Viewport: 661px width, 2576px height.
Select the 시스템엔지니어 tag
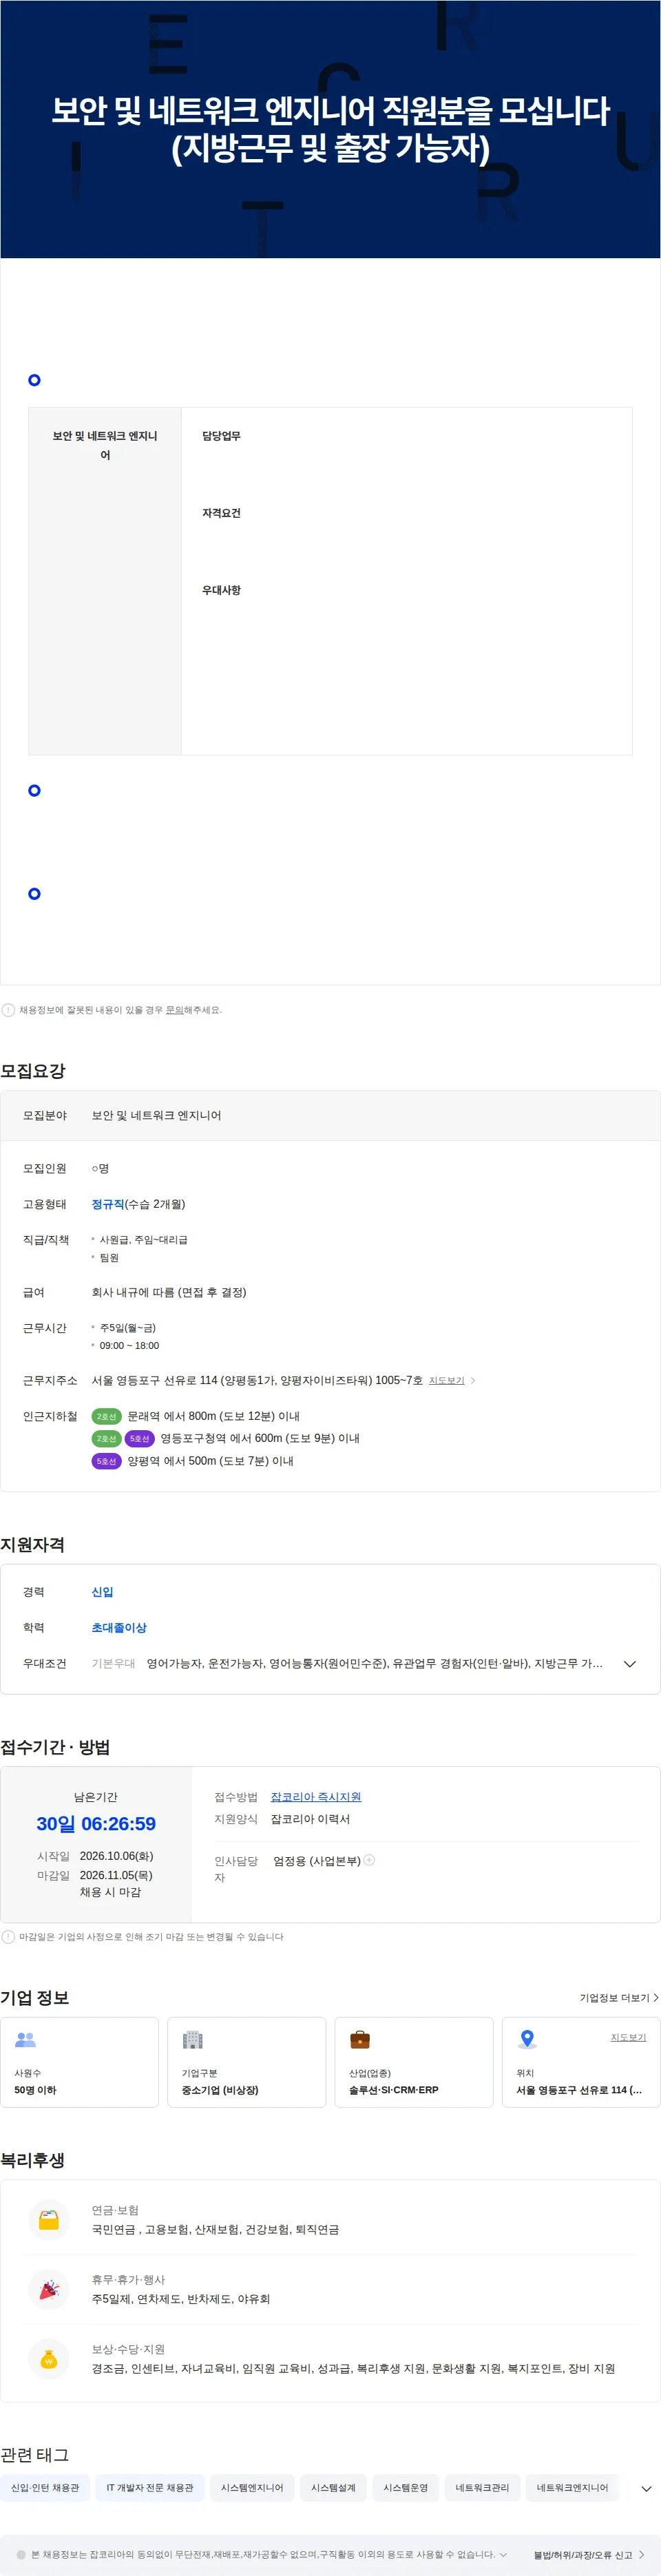[x=252, y=2488]
